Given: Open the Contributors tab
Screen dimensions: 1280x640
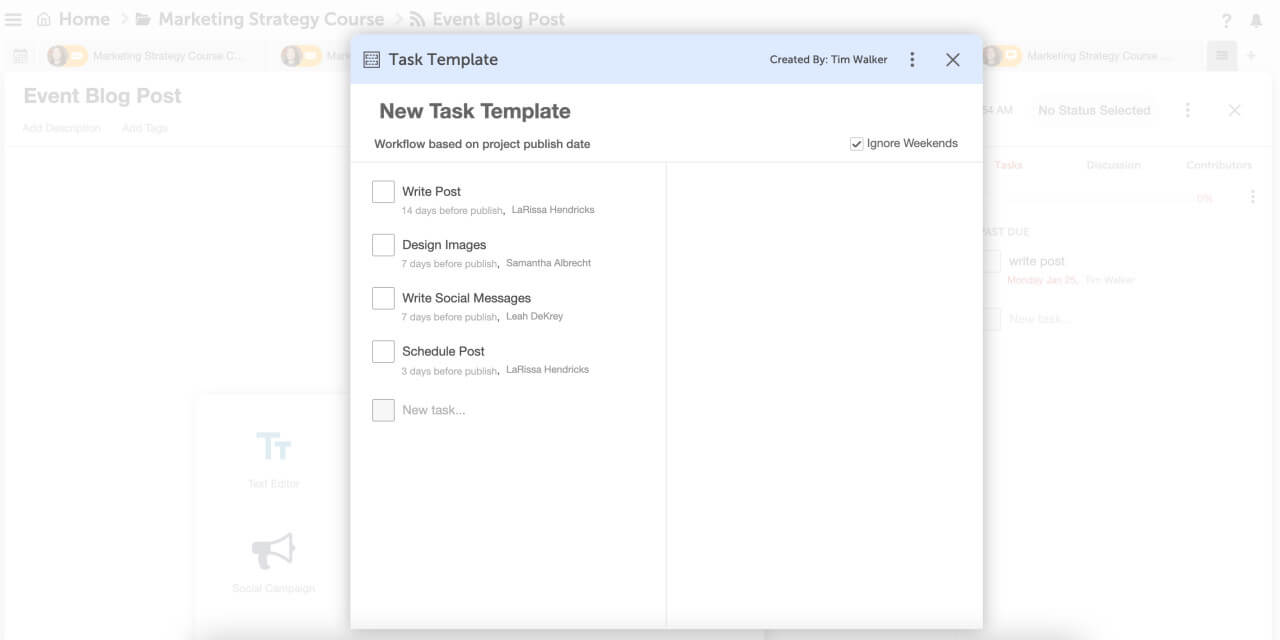Looking at the screenshot, I should click(x=1218, y=165).
